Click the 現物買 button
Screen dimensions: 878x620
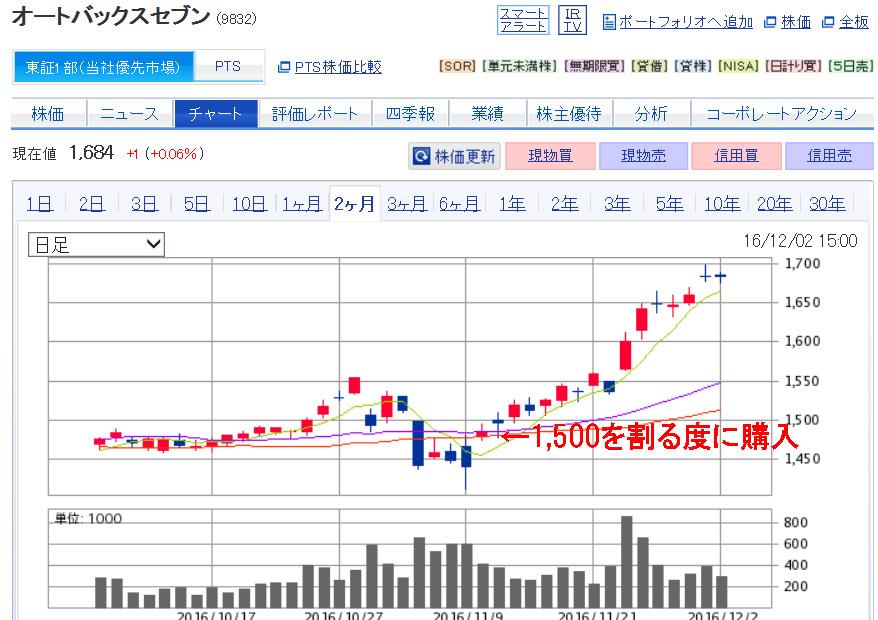point(550,156)
